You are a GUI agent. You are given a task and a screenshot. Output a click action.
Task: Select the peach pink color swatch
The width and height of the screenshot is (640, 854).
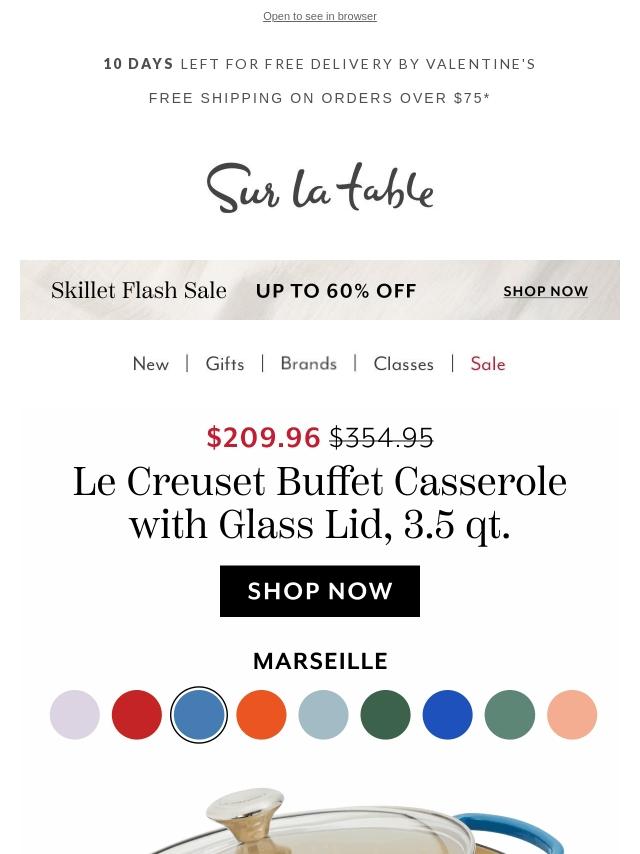572,715
